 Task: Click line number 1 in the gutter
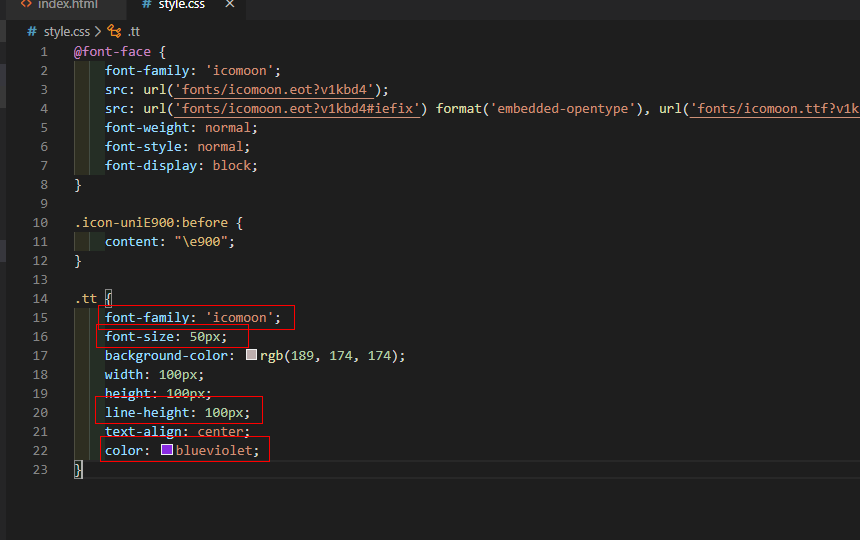(x=44, y=52)
